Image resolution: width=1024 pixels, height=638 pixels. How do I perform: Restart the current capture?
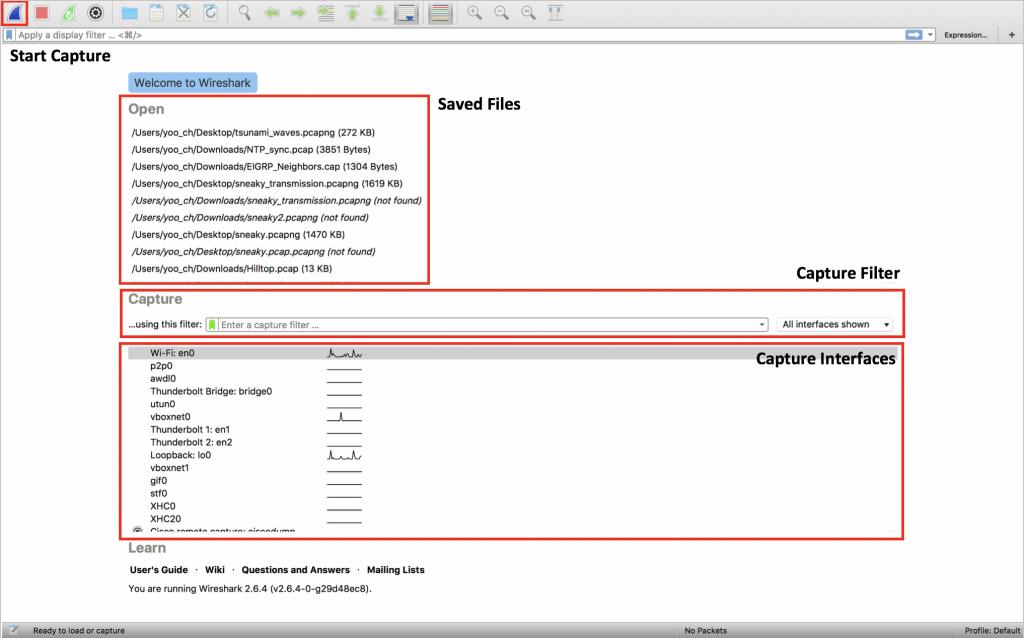(69, 12)
